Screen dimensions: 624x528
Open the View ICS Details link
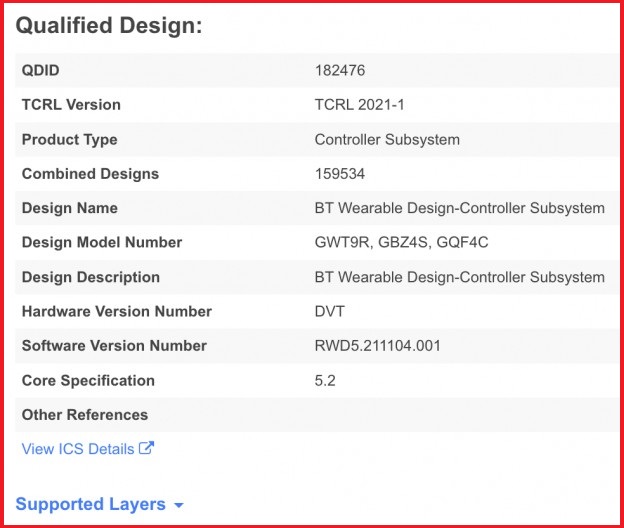78,449
